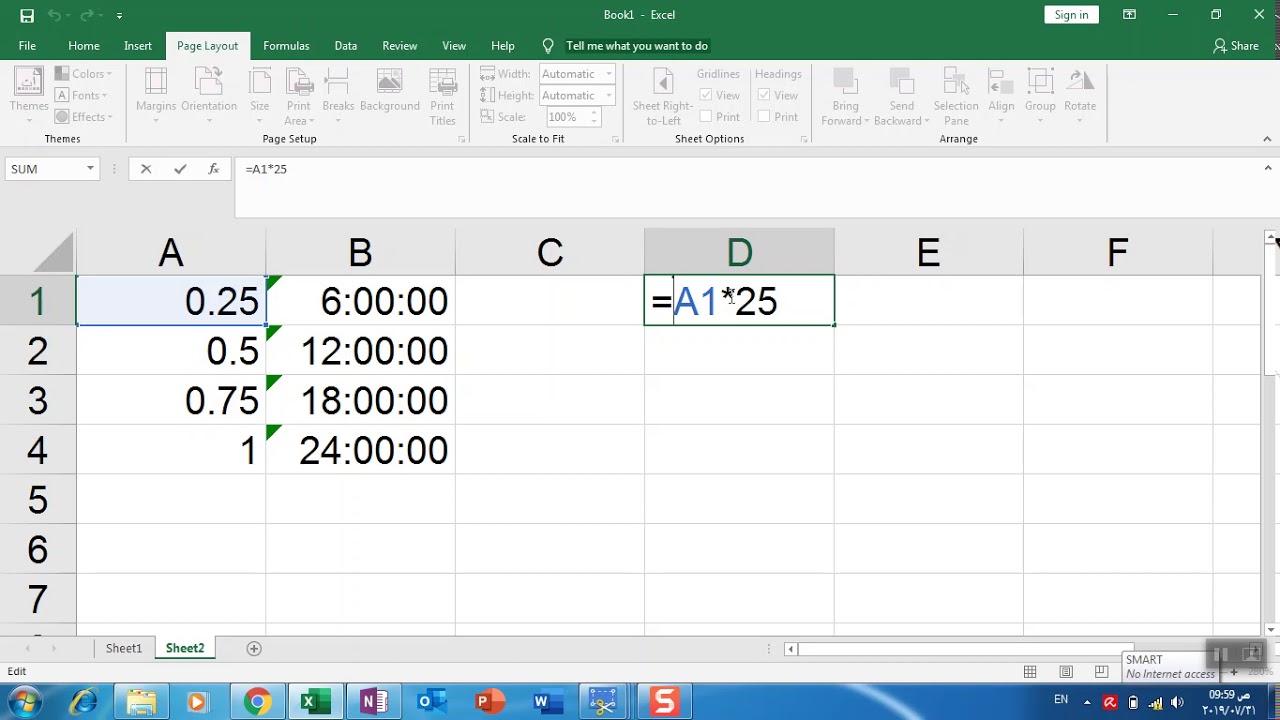The height and width of the screenshot is (720, 1280).
Task: Open the Selection Pane
Action: tap(956, 96)
